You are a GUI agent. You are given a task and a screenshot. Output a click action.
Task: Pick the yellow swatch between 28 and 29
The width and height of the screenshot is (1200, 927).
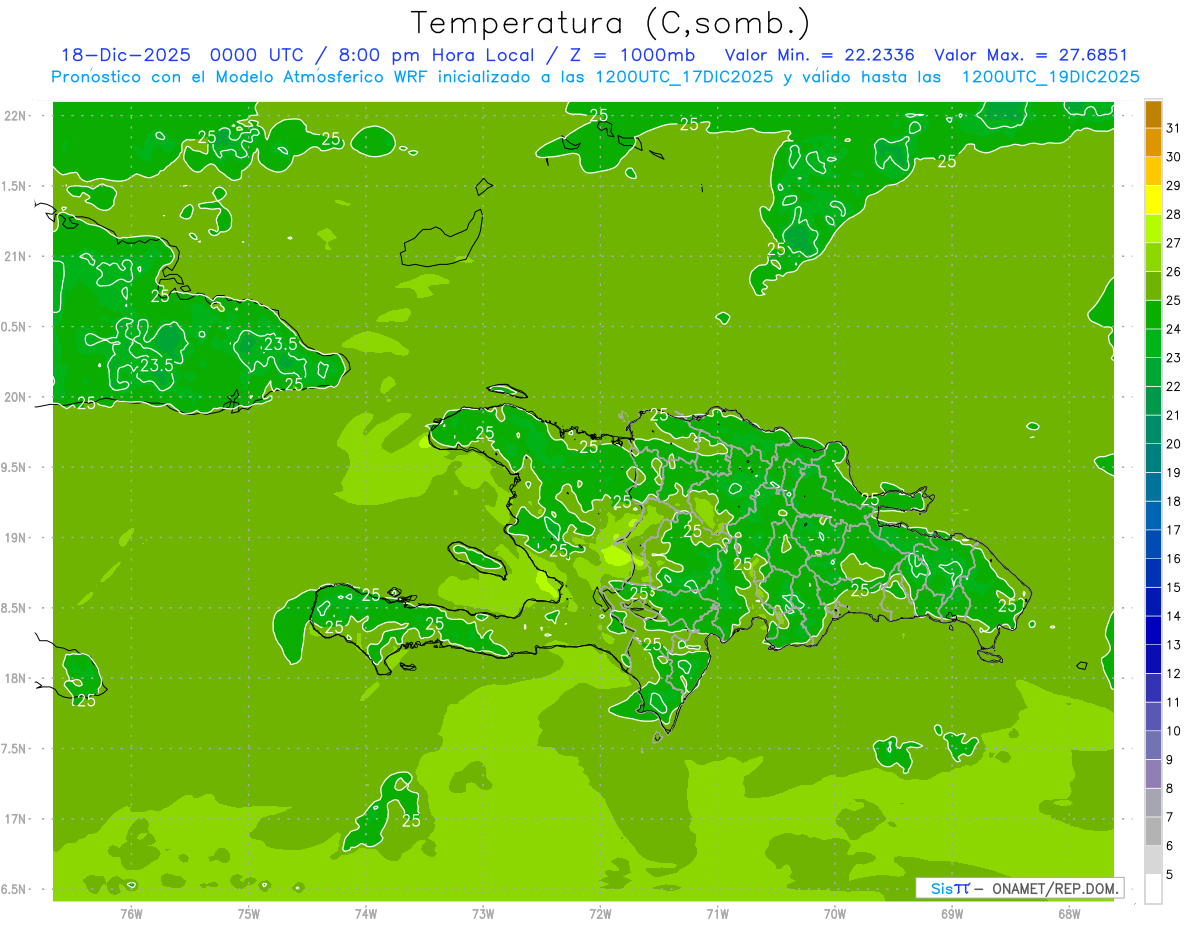click(x=1153, y=200)
